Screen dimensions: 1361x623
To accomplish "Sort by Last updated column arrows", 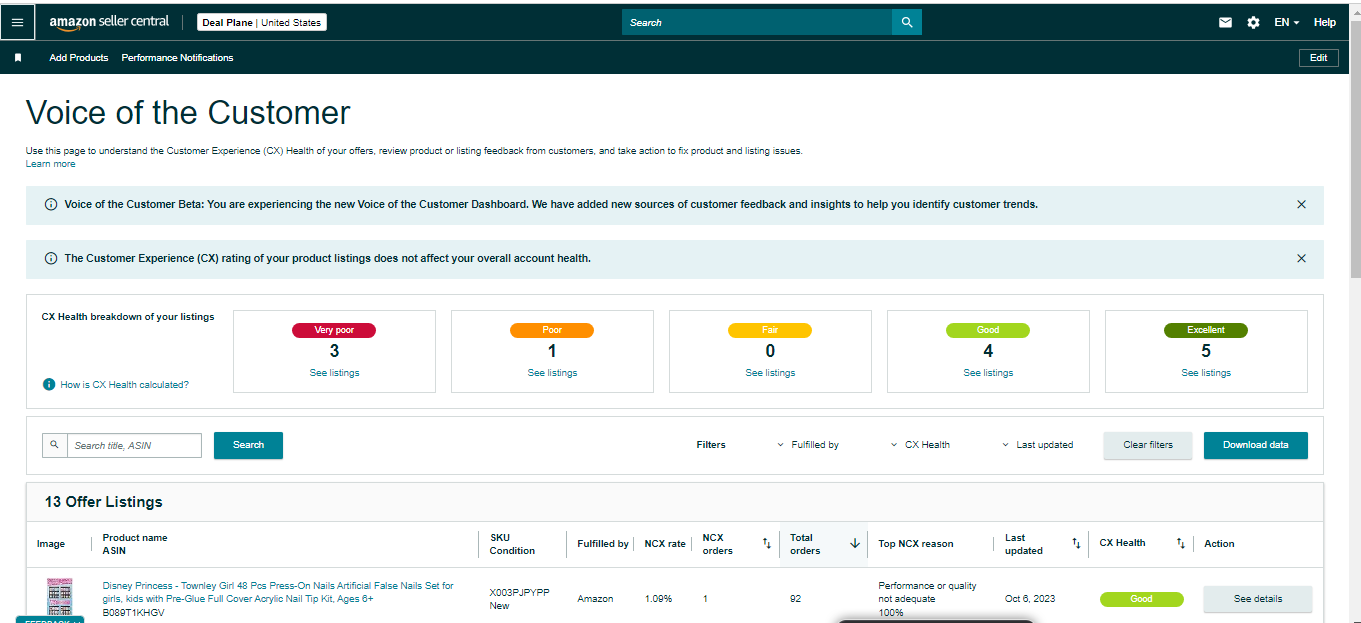I will 1076,543.
